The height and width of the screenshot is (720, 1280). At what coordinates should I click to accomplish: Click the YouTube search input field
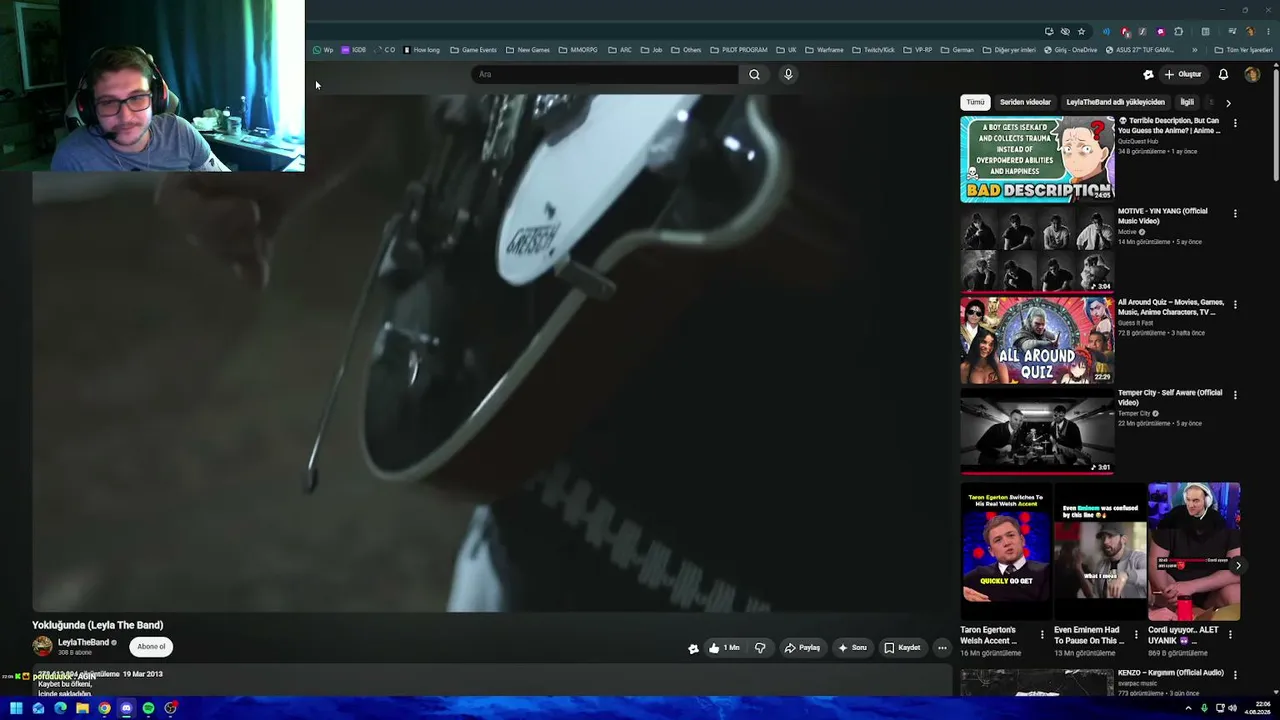point(605,74)
